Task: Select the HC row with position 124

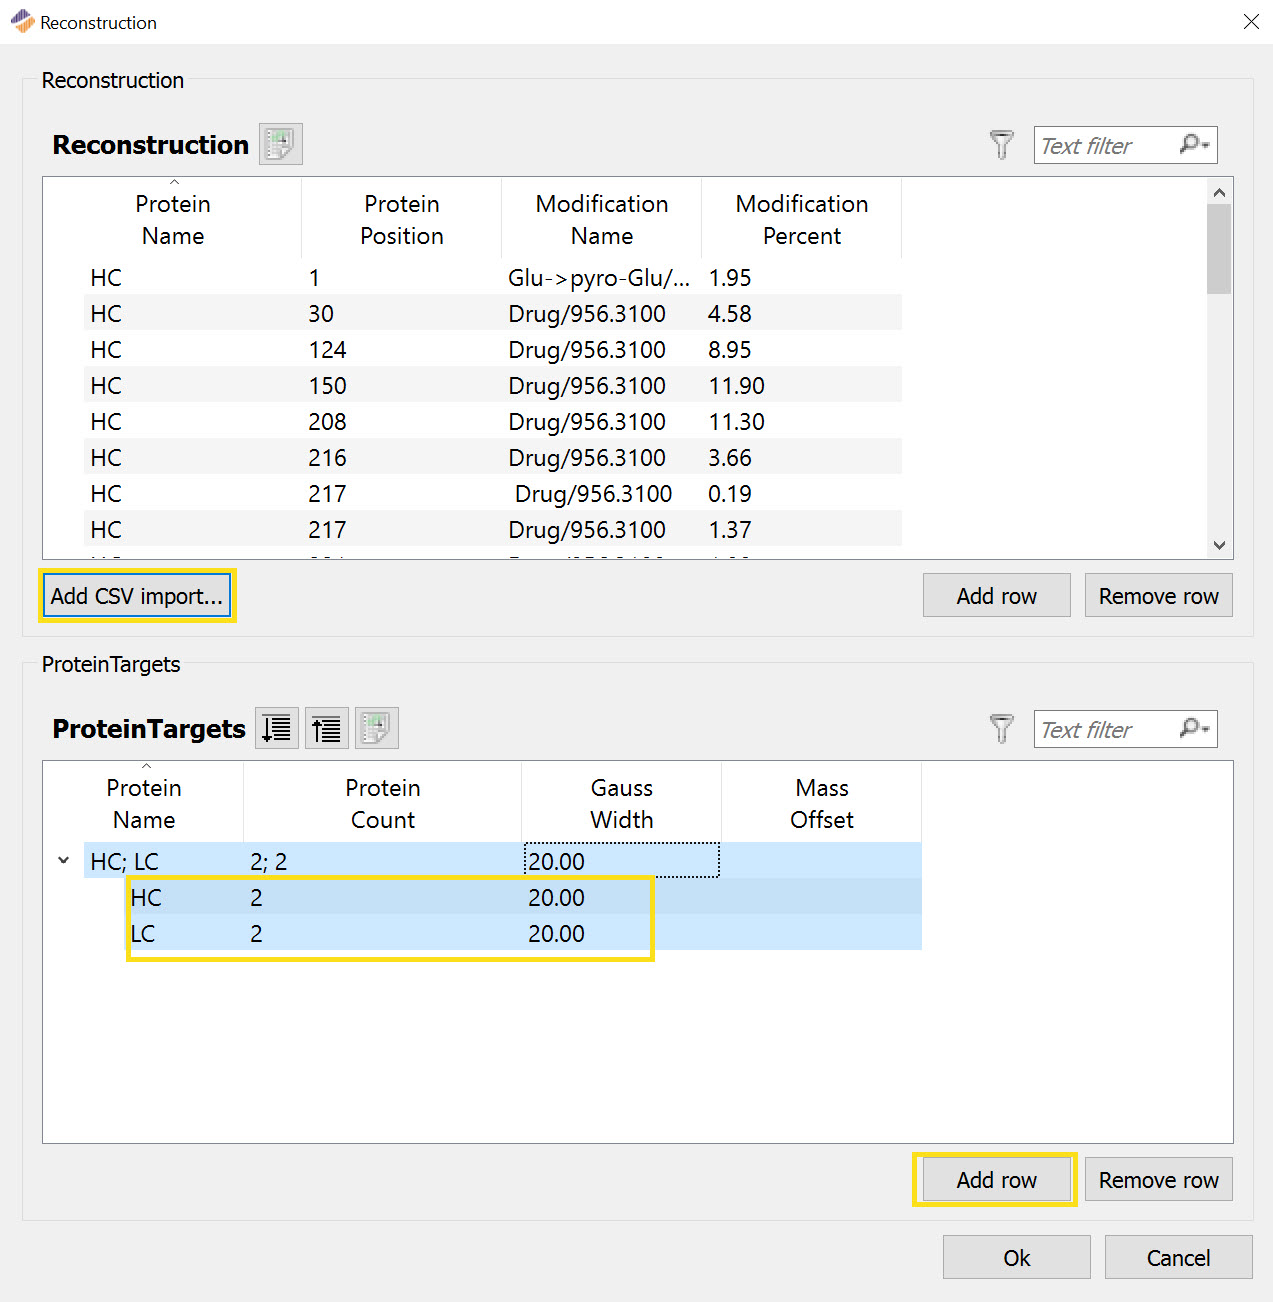Action: (x=400, y=349)
